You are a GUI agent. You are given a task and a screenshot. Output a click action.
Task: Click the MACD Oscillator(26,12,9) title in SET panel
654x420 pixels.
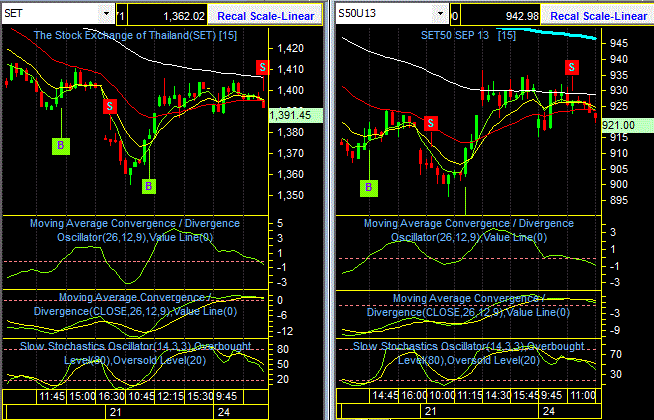[135, 230]
